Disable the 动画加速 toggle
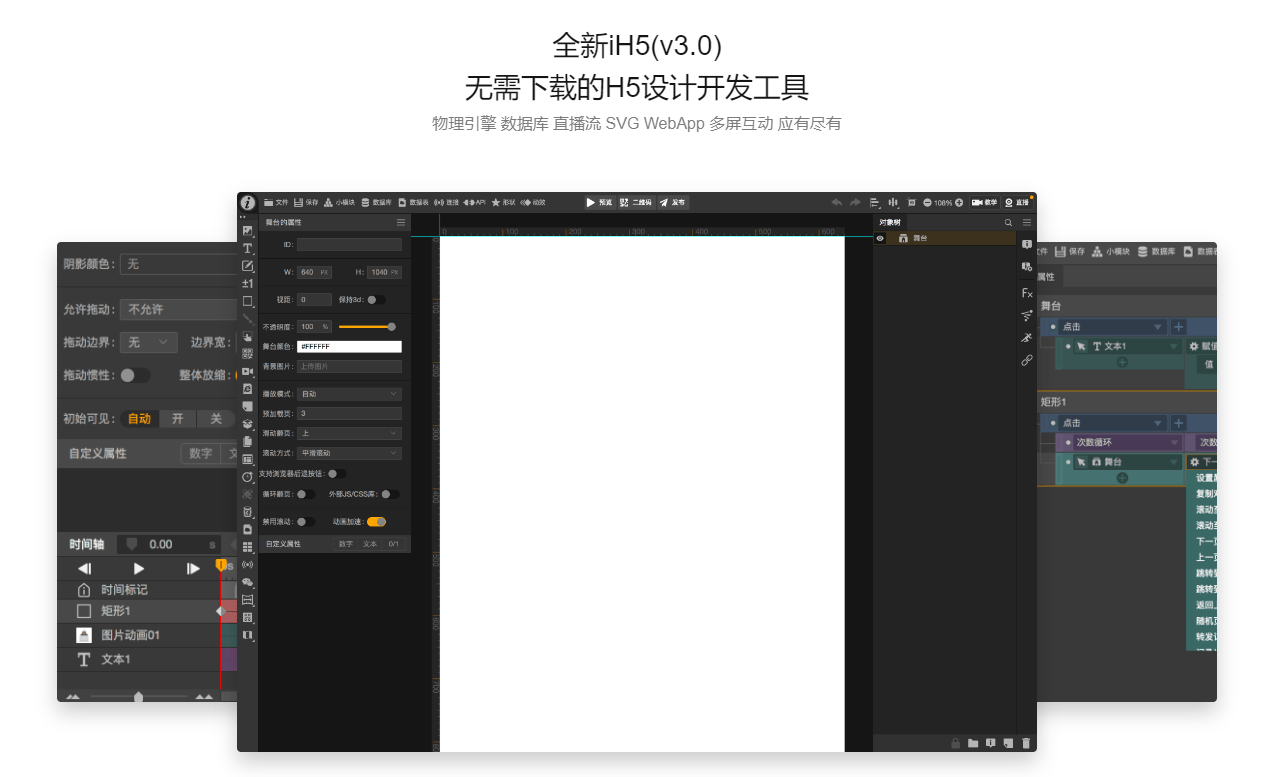This screenshot has height=777, width=1263. click(376, 521)
